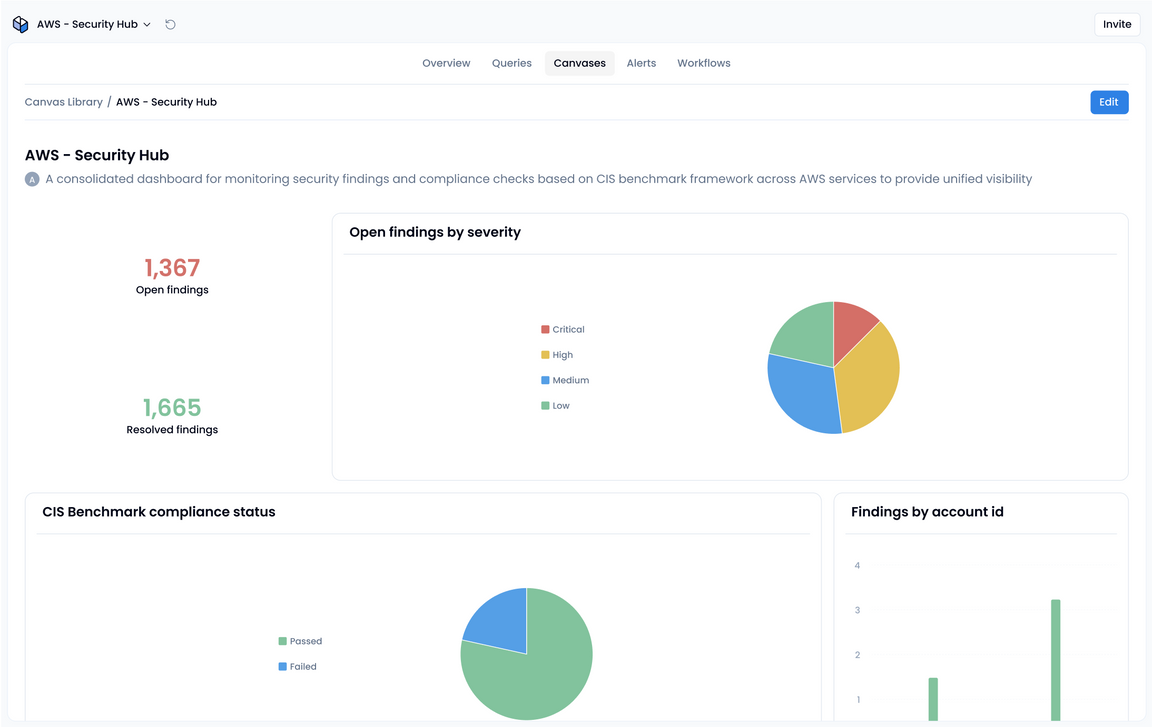Viewport: 1152px width, 727px height.
Task: Click the taller bar in Findings by account id
Action: tap(1056, 659)
